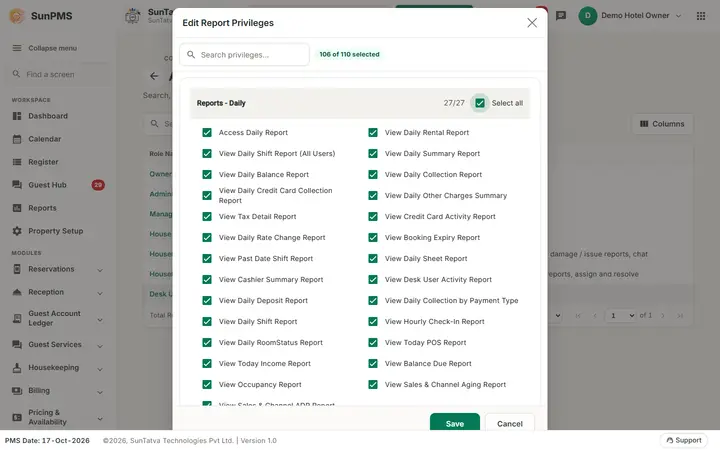Open the Calendar icon in sidebar
The width and height of the screenshot is (720, 450).
coord(17,139)
